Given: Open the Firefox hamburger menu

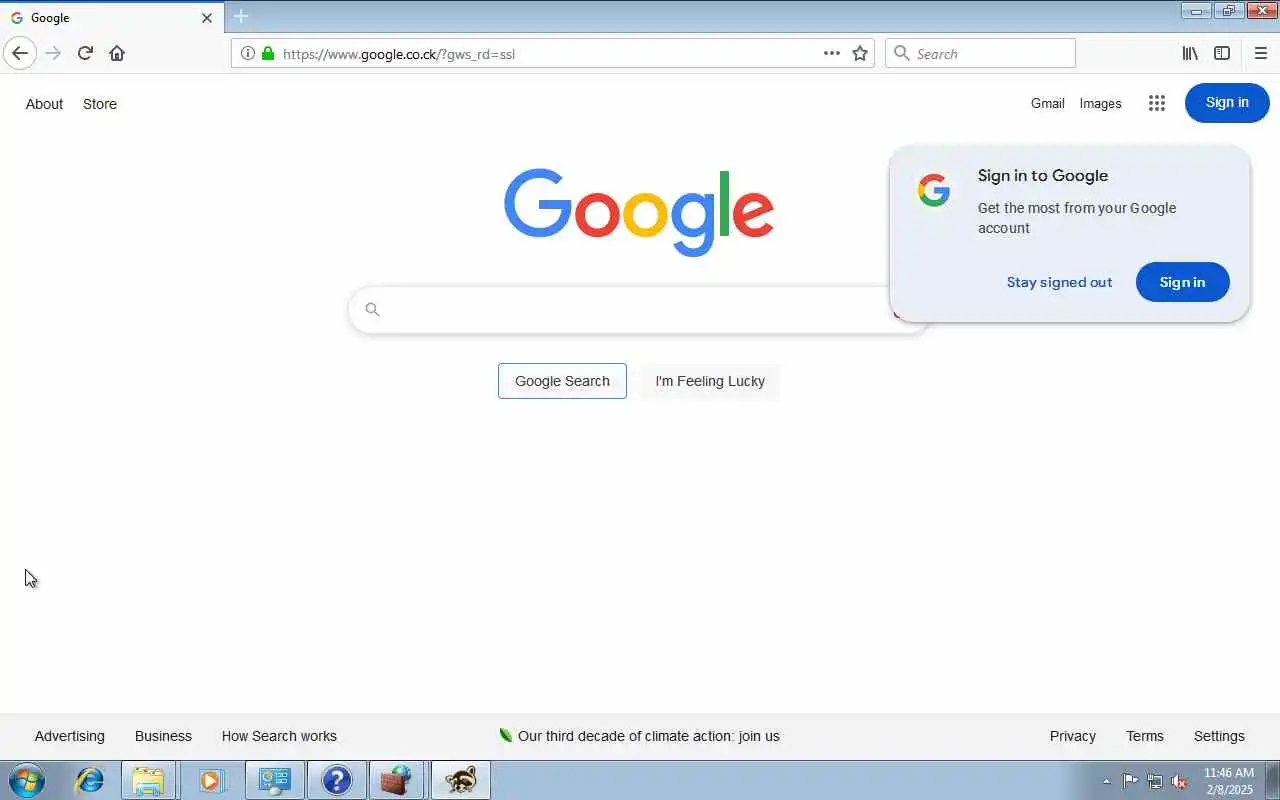Looking at the screenshot, I should point(1260,53).
